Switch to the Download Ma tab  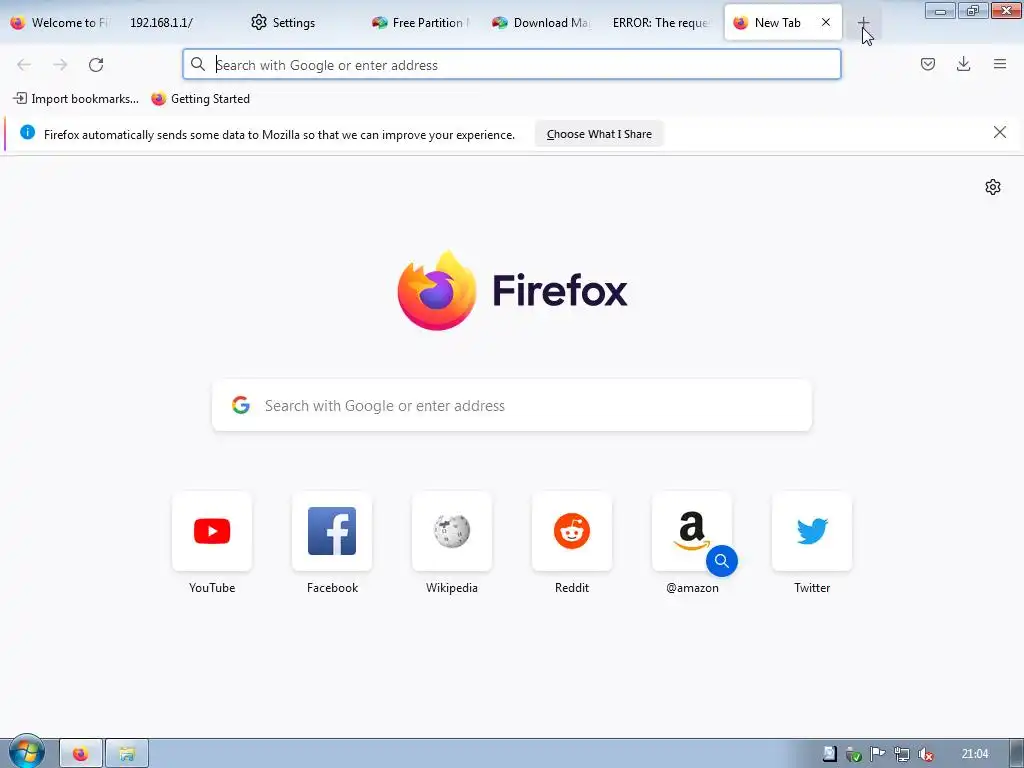tap(542, 23)
